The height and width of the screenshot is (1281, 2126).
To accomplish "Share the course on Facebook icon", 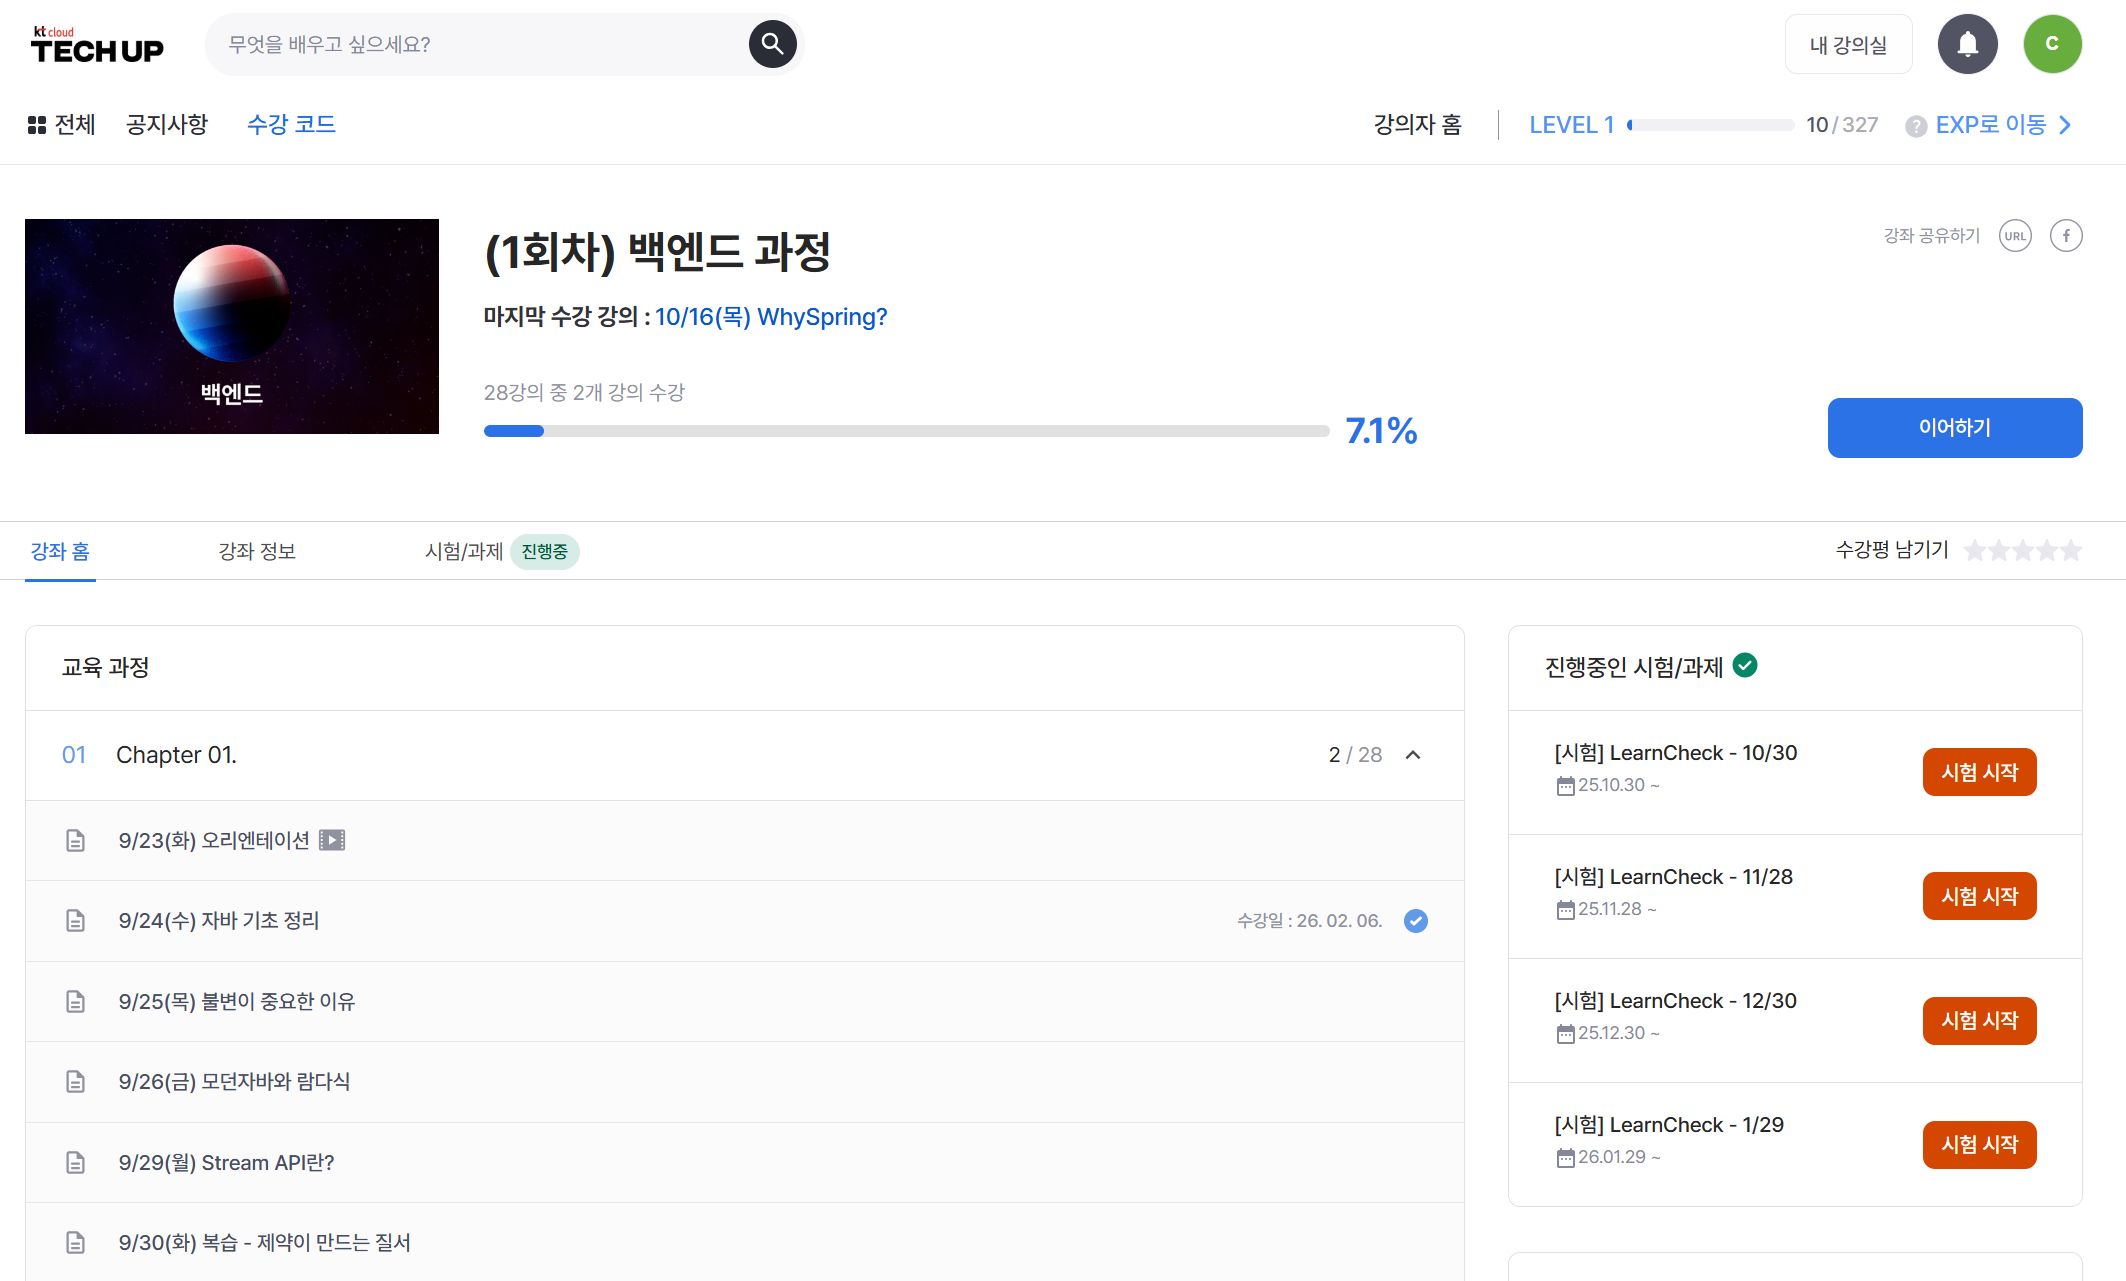I will point(2066,236).
